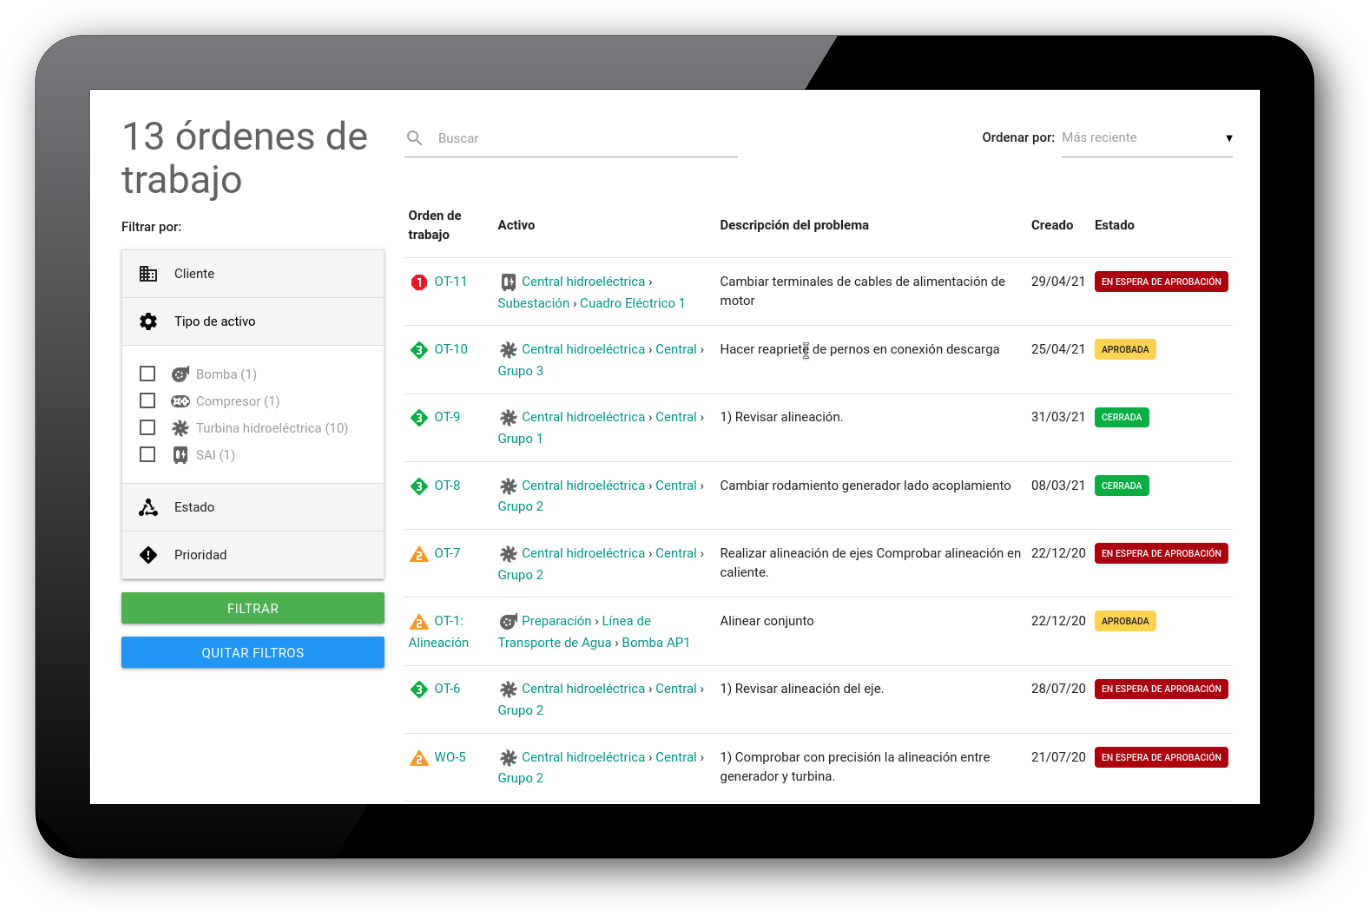The image size is (1370, 914).
Task: Select the turbine icon next to Grupo 3 asset
Action: 510,349
